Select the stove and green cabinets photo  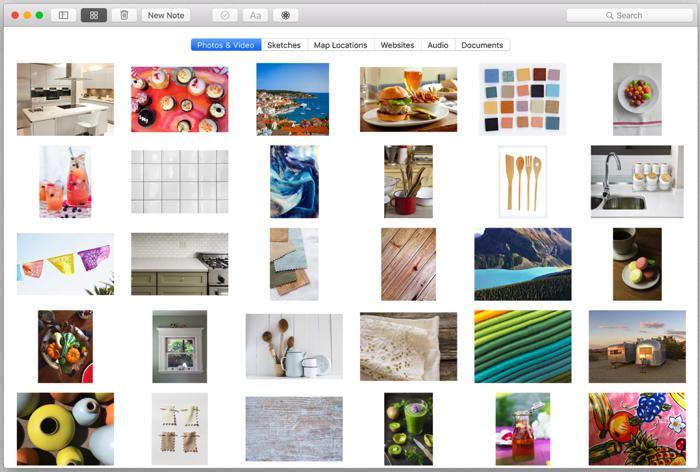coord(179,264)
